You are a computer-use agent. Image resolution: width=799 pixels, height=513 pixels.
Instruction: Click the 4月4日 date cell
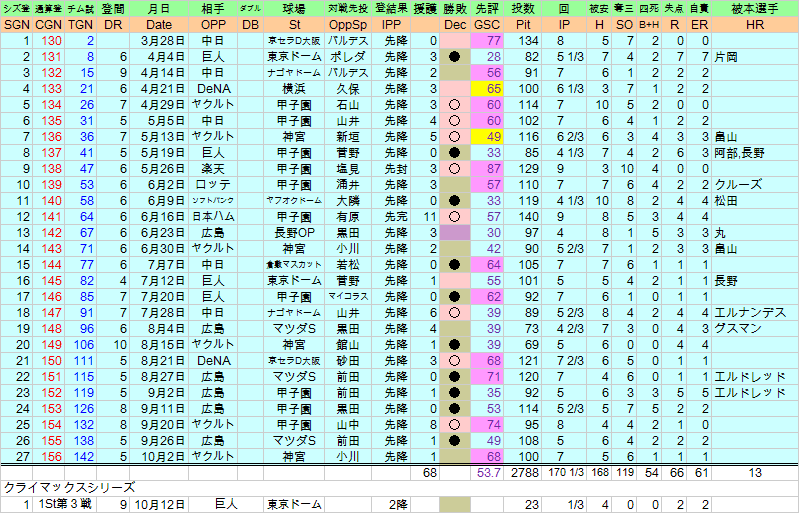click(x=158, y=57)
